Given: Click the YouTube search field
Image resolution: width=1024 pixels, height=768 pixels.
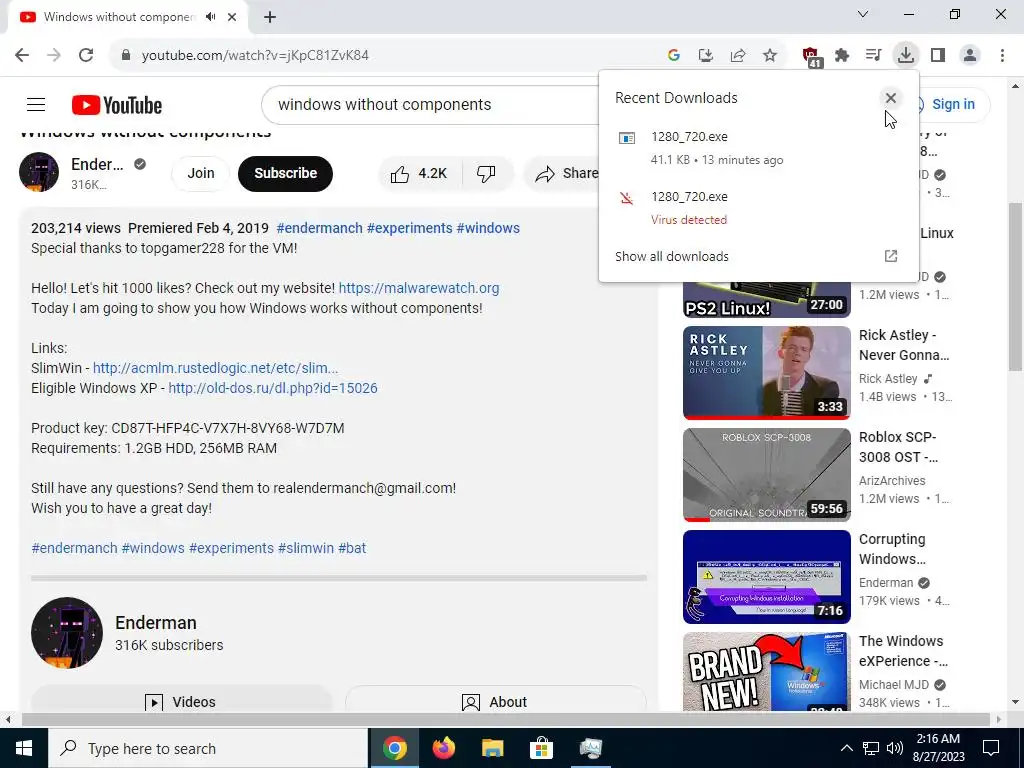Looking at the screenshot, I should (431, 104).
